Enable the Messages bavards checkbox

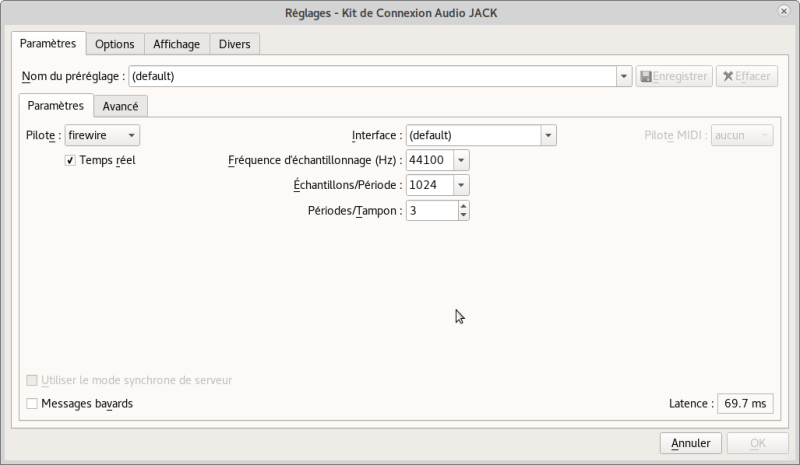pos(33,404)
